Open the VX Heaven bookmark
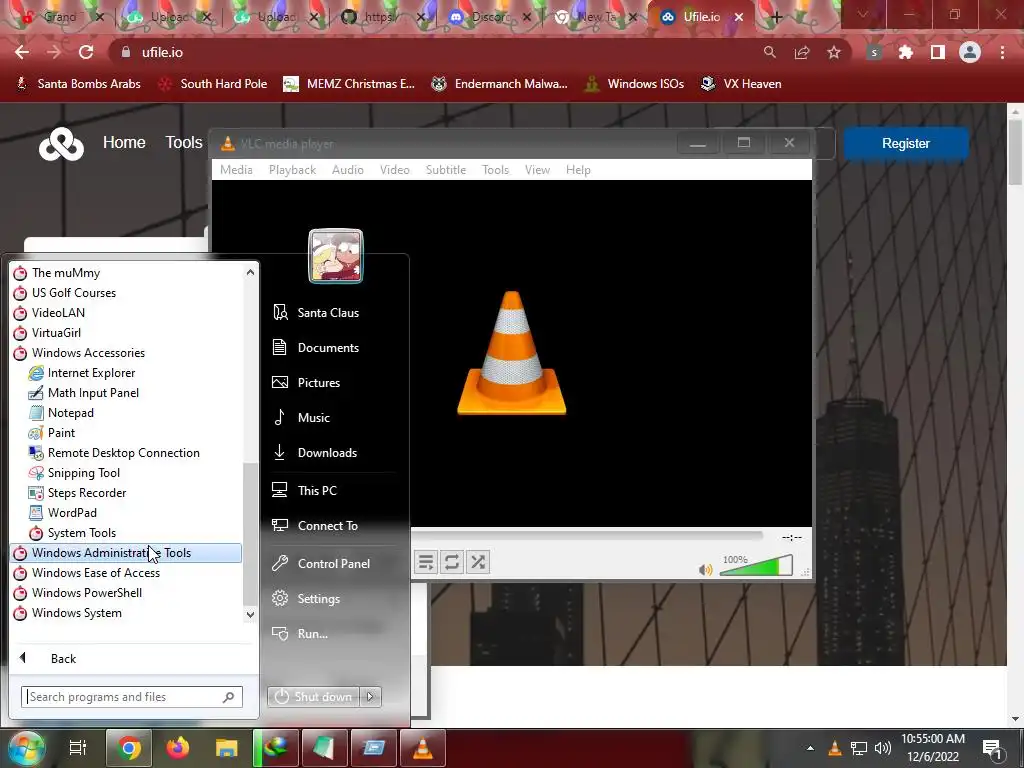Screen dimensions: 1024x768 pos(741,84)
